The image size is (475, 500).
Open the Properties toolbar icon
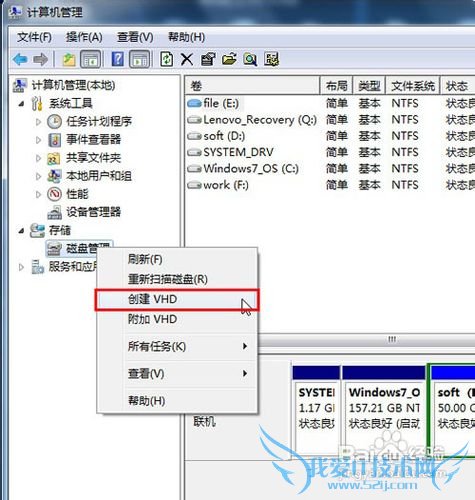pyautogui.click(x=208, y=59)
